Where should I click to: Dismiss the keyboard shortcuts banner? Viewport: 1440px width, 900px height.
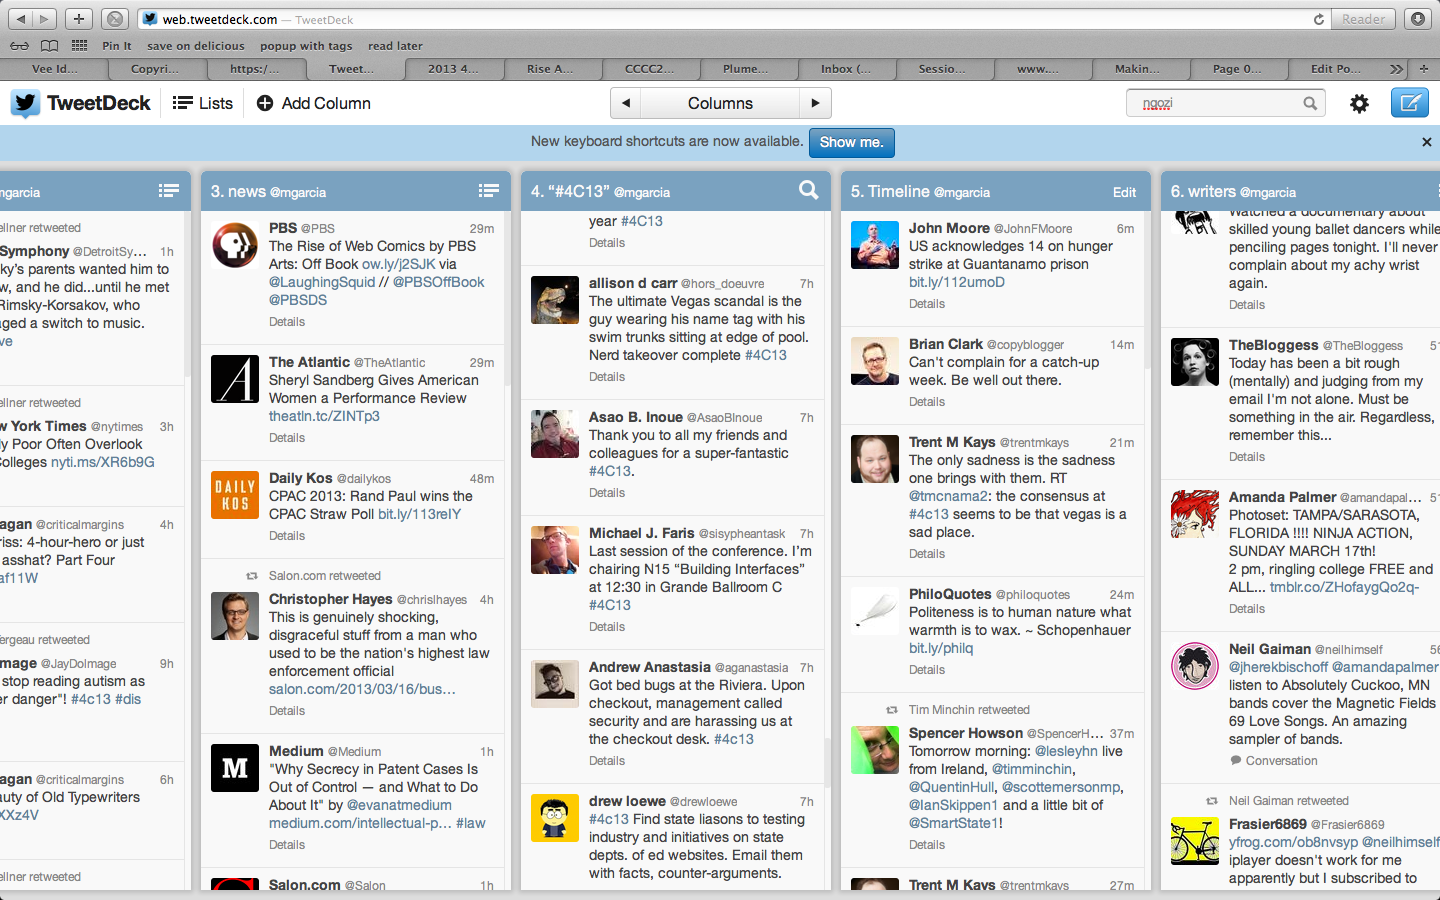1426,142
